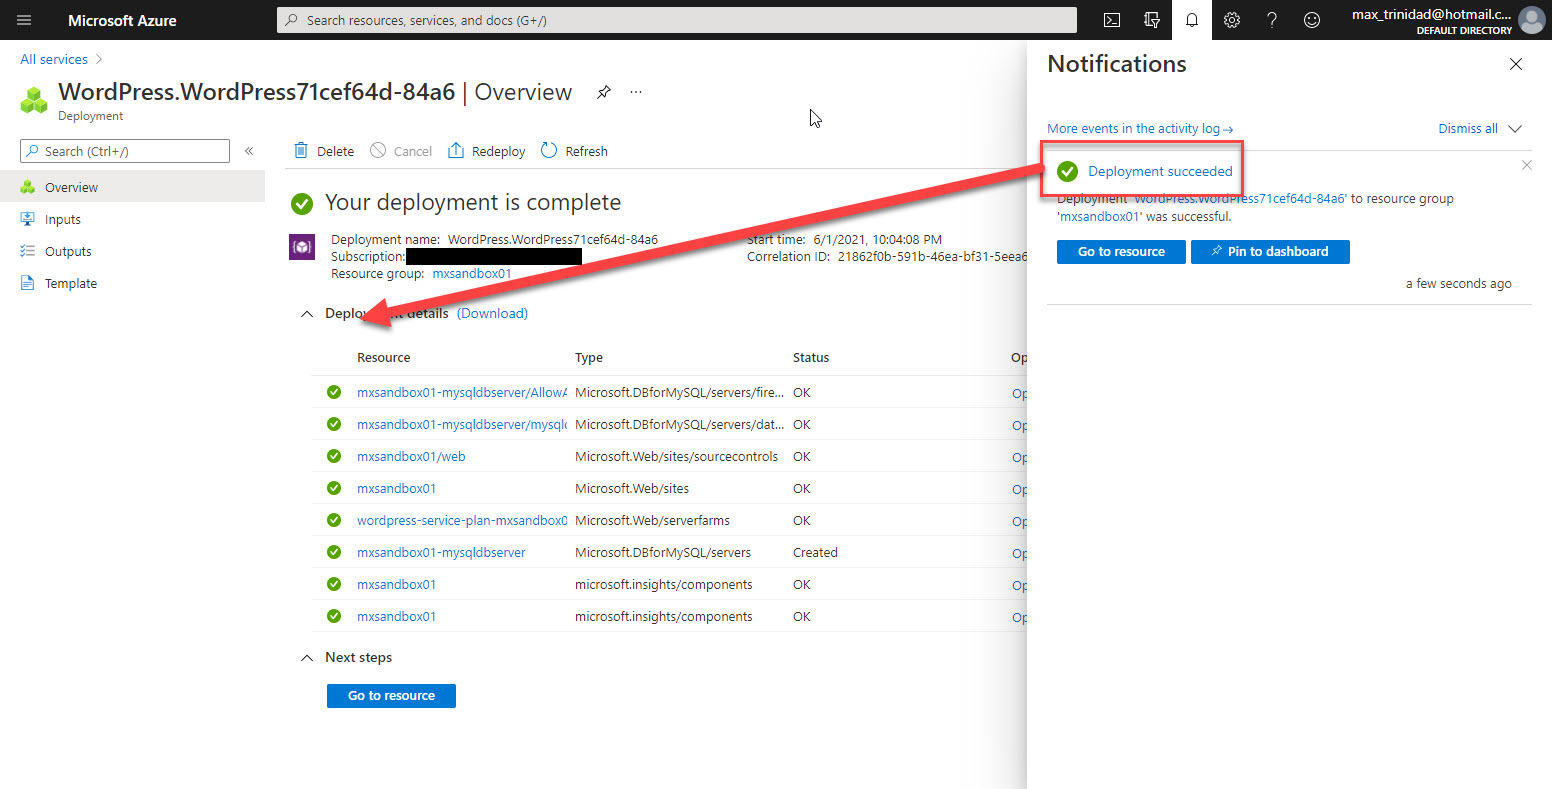1552x789 pixels.
Task: Click mxsandbox01 link in notification message
Action: (x=1100, y=216)
